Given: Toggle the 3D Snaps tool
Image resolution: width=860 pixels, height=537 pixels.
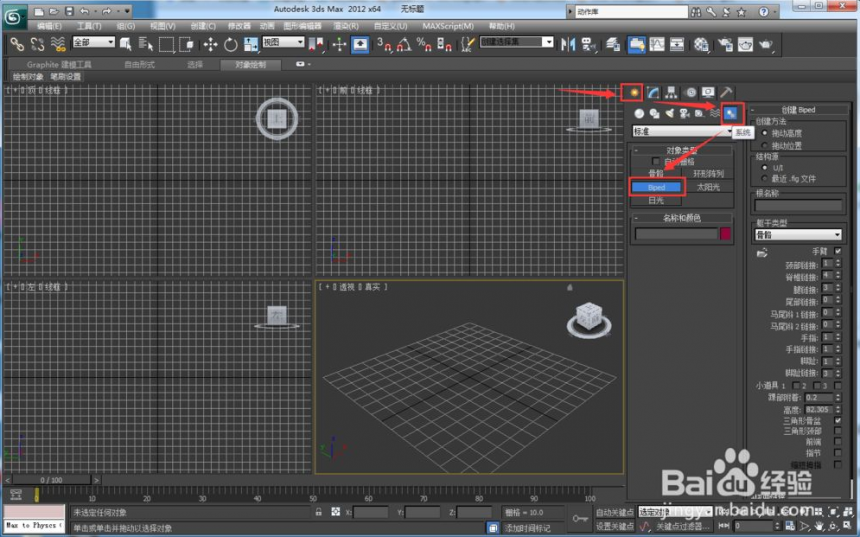Looking at the screenshot, I should (x=383, y=44).
